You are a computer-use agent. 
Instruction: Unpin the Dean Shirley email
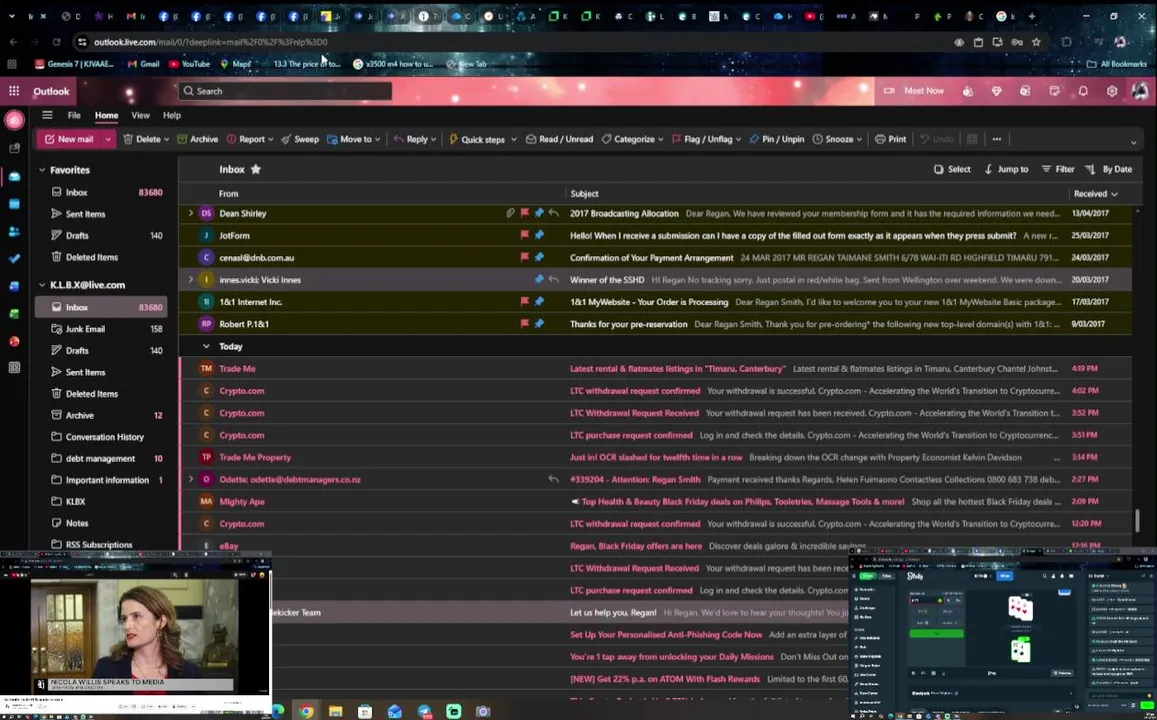[539, 213]
